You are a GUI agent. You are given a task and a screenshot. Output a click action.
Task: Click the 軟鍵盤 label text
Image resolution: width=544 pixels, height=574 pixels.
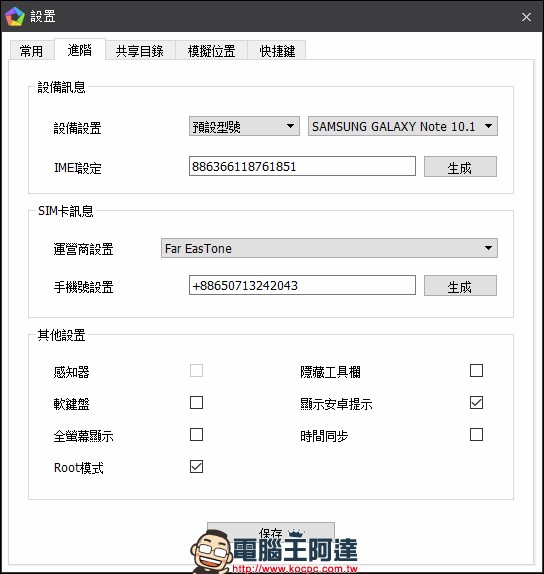[71, 404]
